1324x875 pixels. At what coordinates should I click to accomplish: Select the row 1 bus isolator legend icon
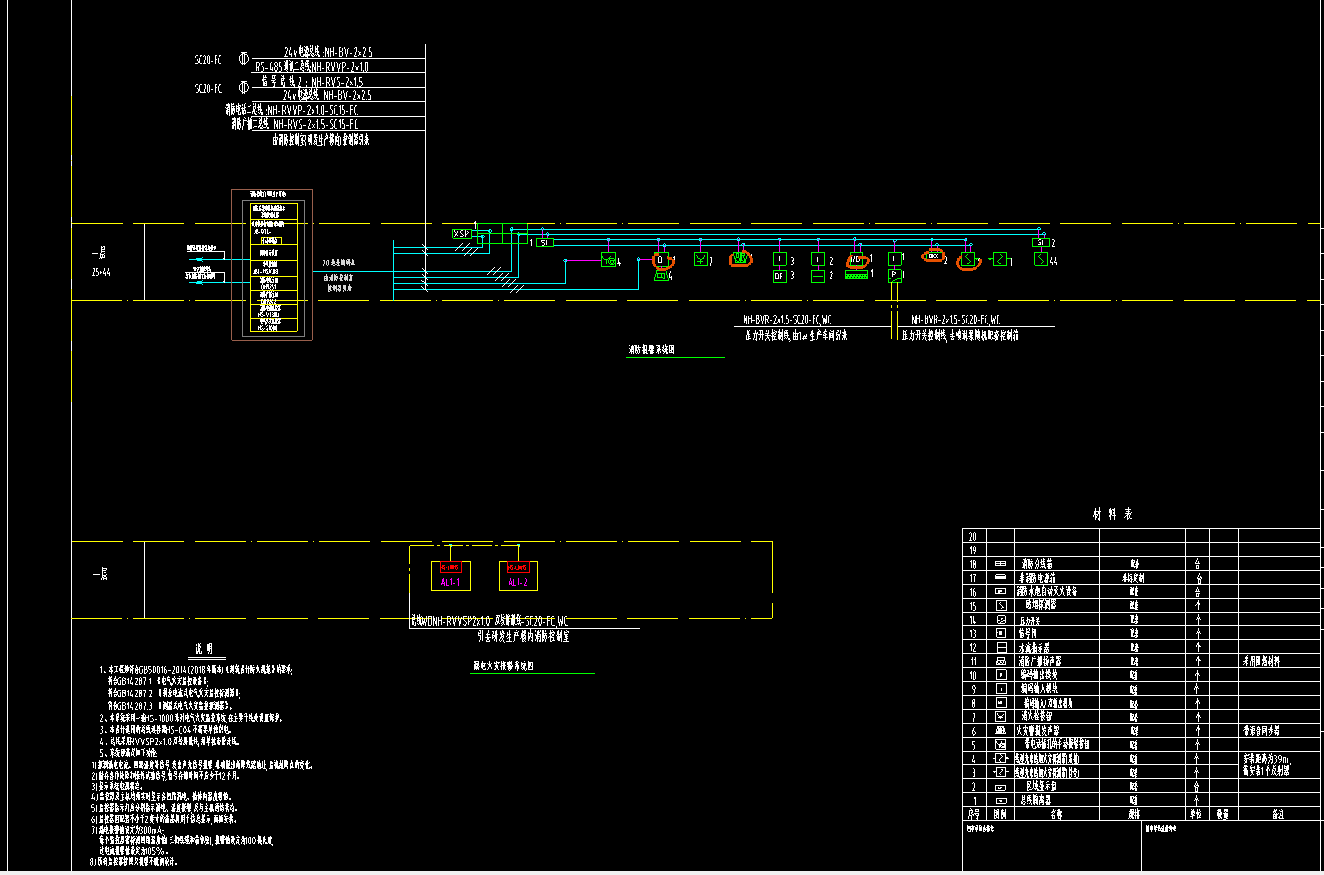(1001, 801)
